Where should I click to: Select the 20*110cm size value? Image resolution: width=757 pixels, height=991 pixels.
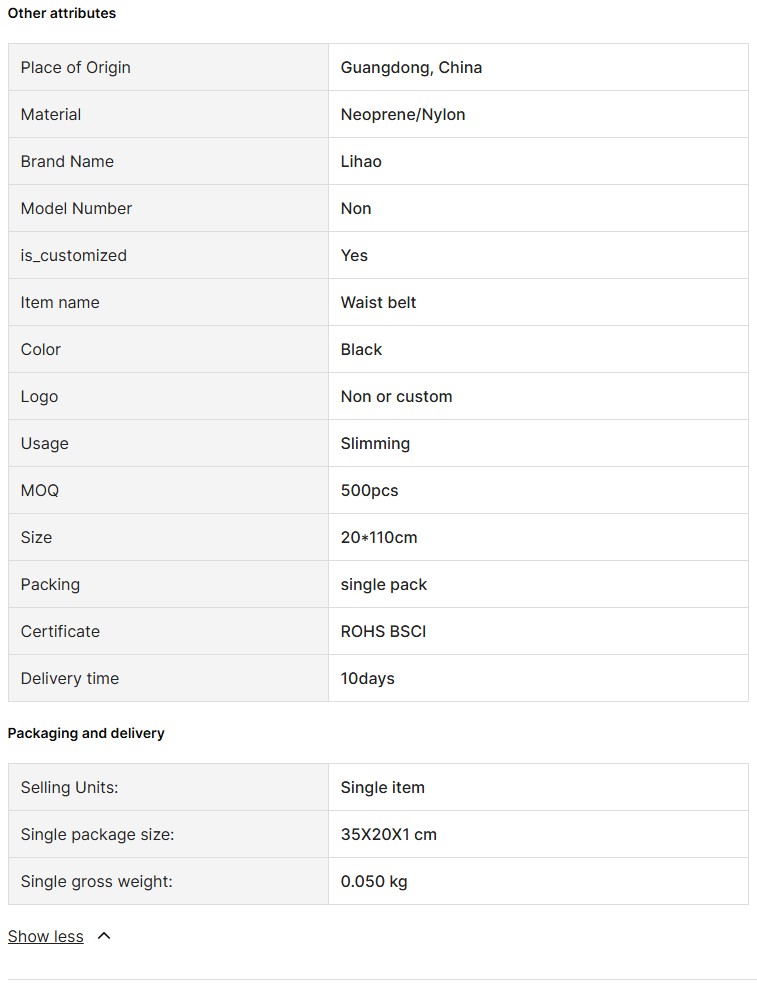pyautogui.click(x=378, y=537)
